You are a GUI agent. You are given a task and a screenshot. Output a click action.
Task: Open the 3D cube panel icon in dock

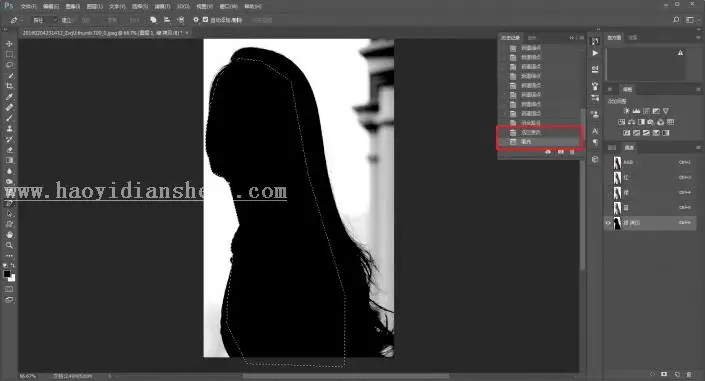click(595, 159)
